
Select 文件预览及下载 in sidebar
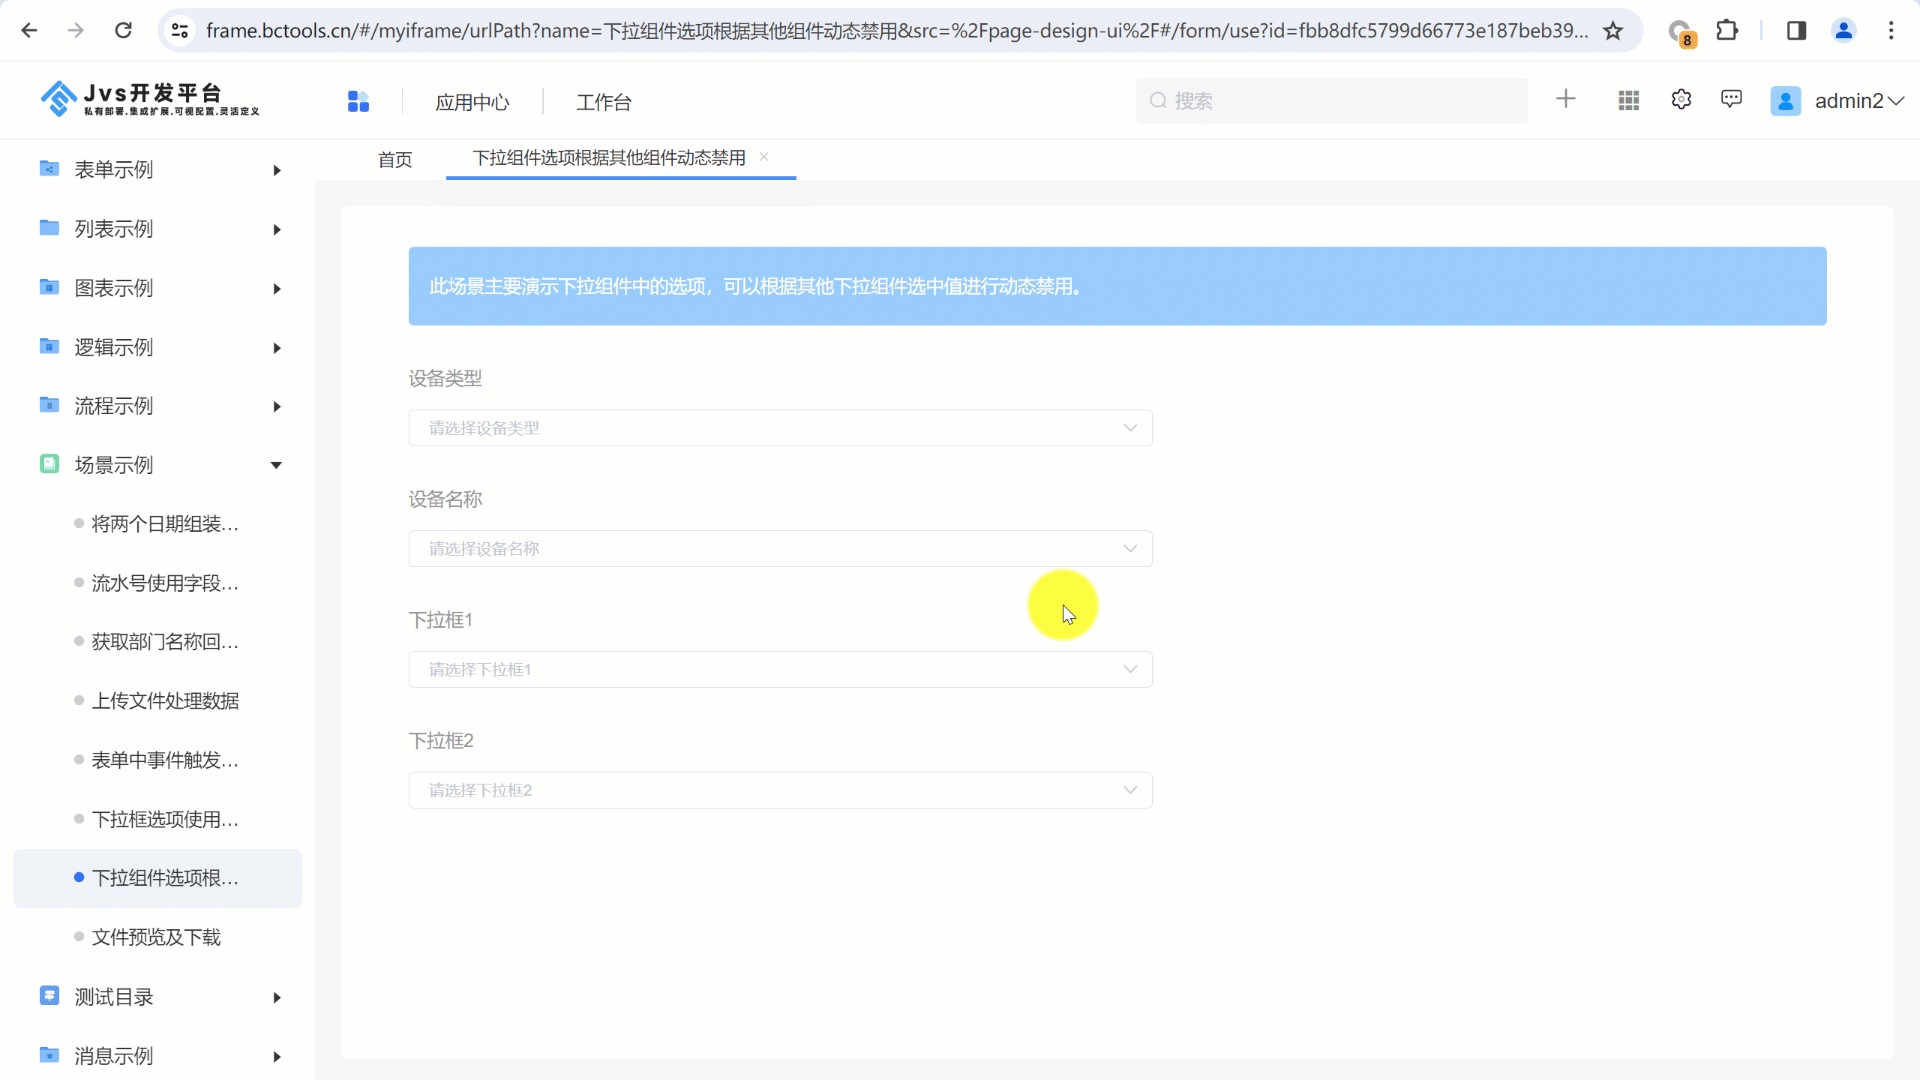click(x=156, y=937)
